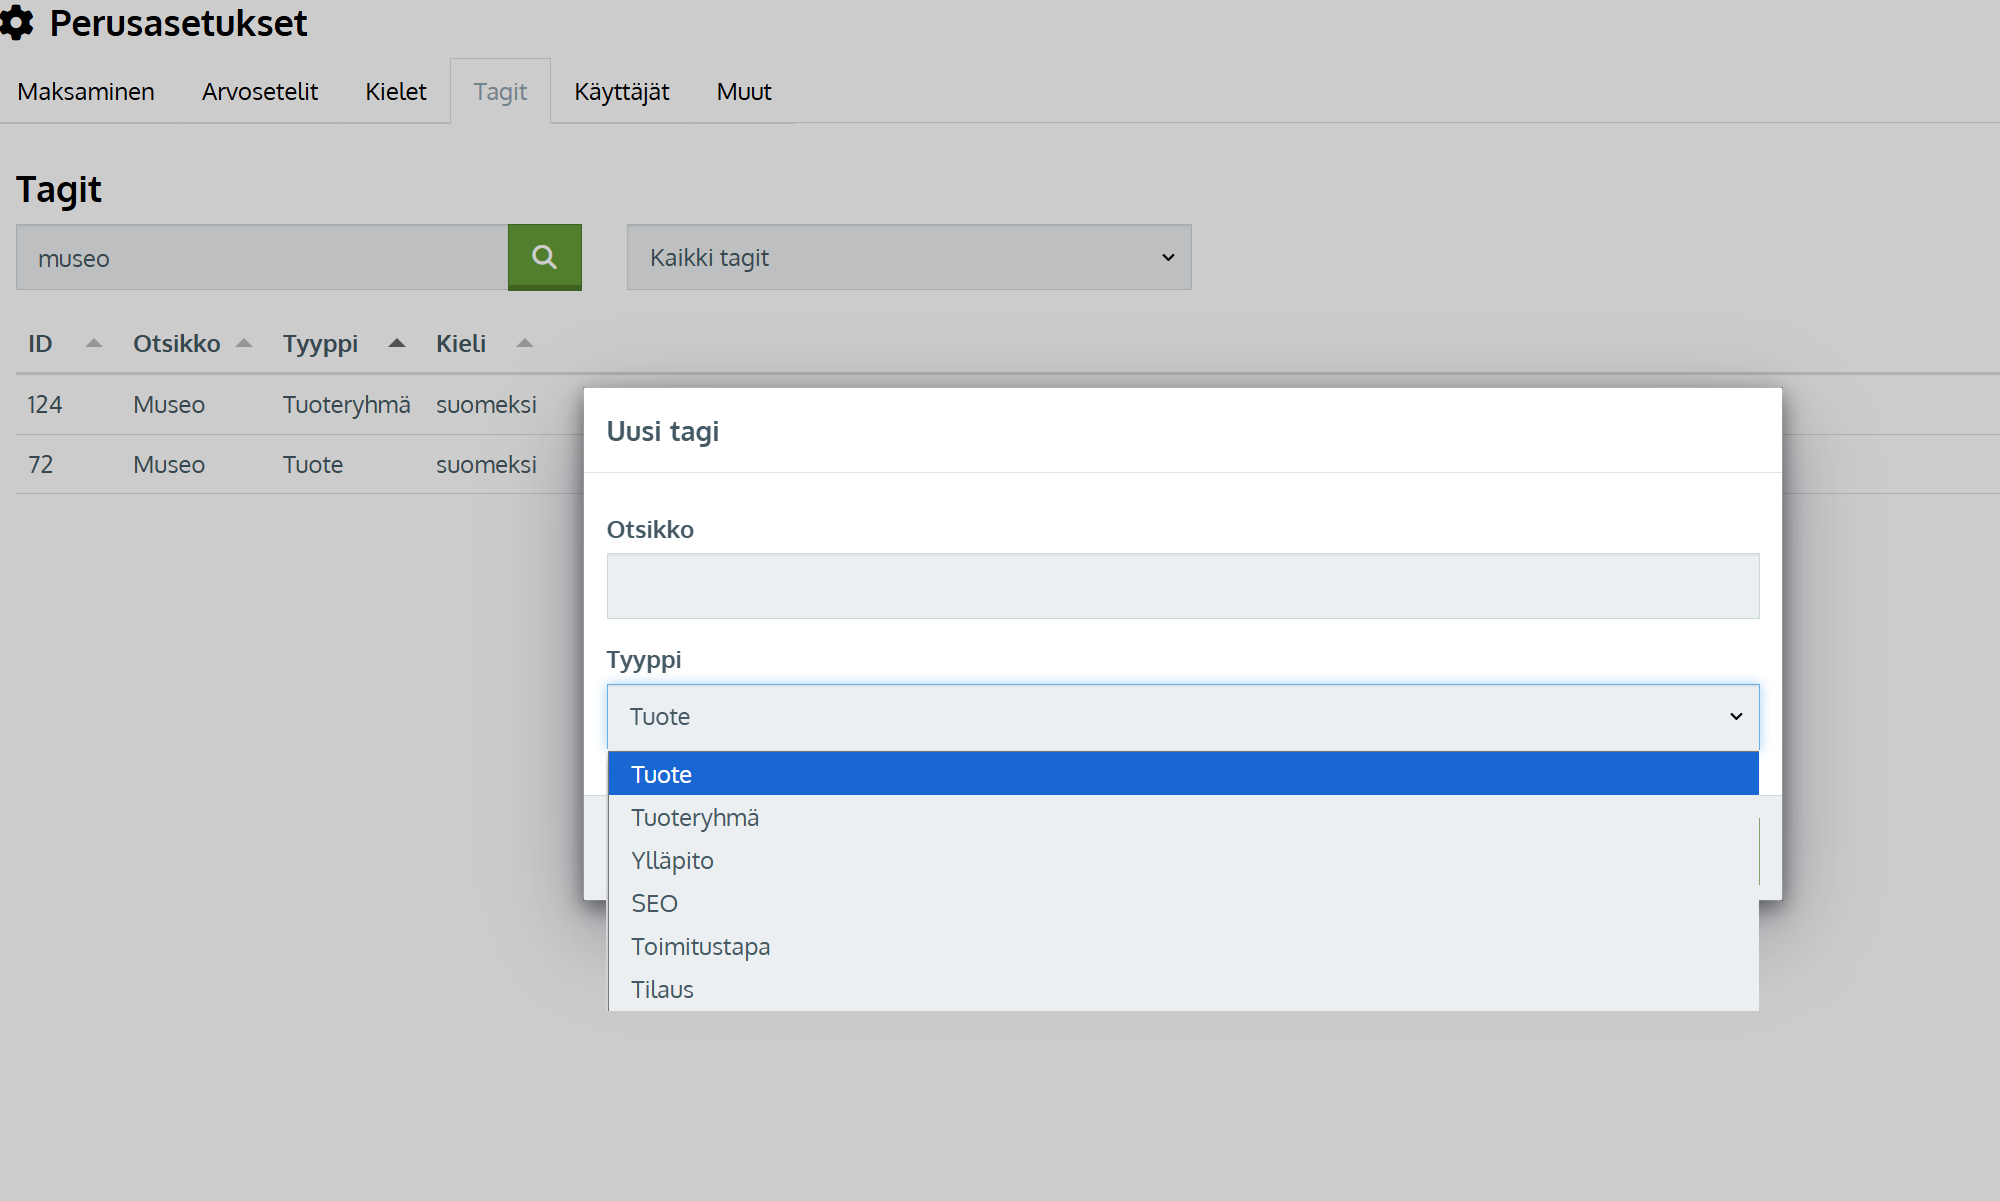Click Tuoteryhmä type cell in table

click(x=346, y=404)
